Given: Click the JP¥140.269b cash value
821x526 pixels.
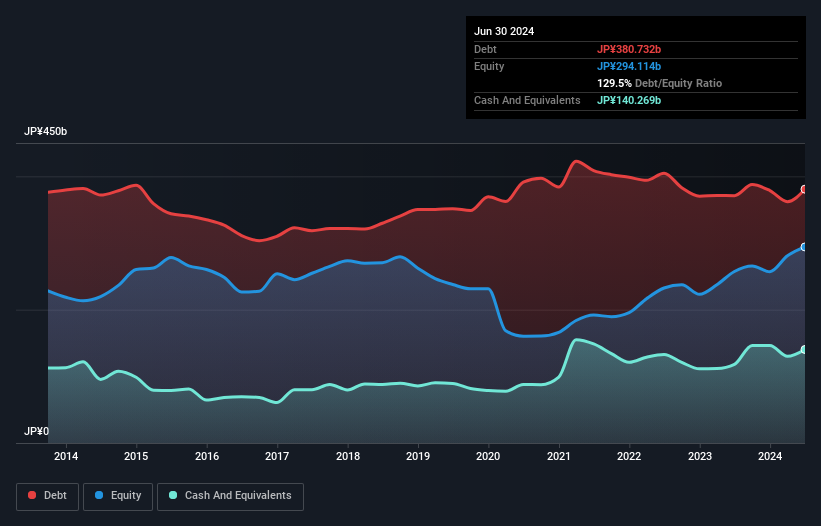Looking at the screenshot, I should pos(629,100).
